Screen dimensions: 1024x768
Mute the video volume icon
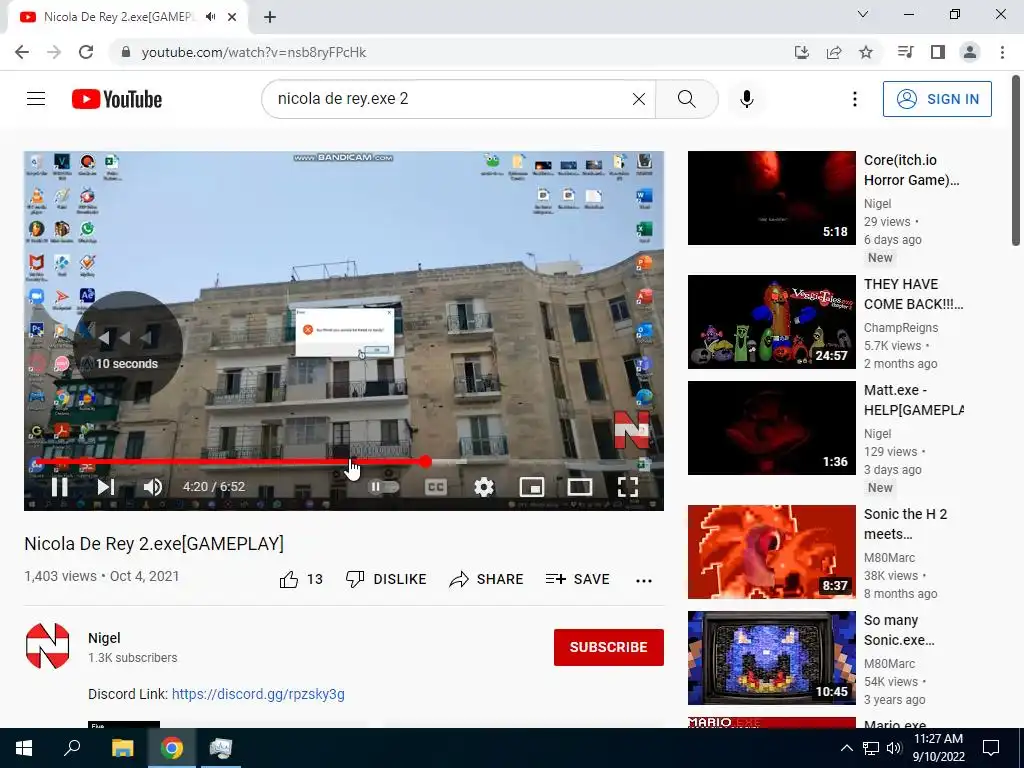(153, 487)
